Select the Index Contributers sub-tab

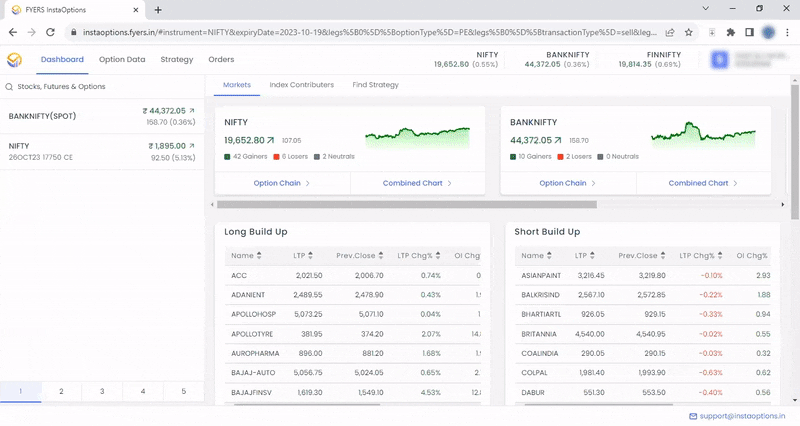pos(302,85)
